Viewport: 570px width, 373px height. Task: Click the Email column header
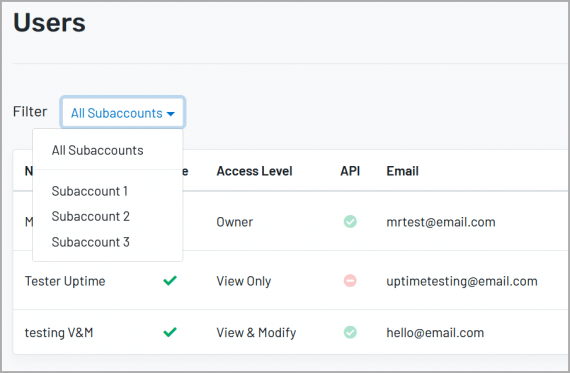click(x=402, y=171)
